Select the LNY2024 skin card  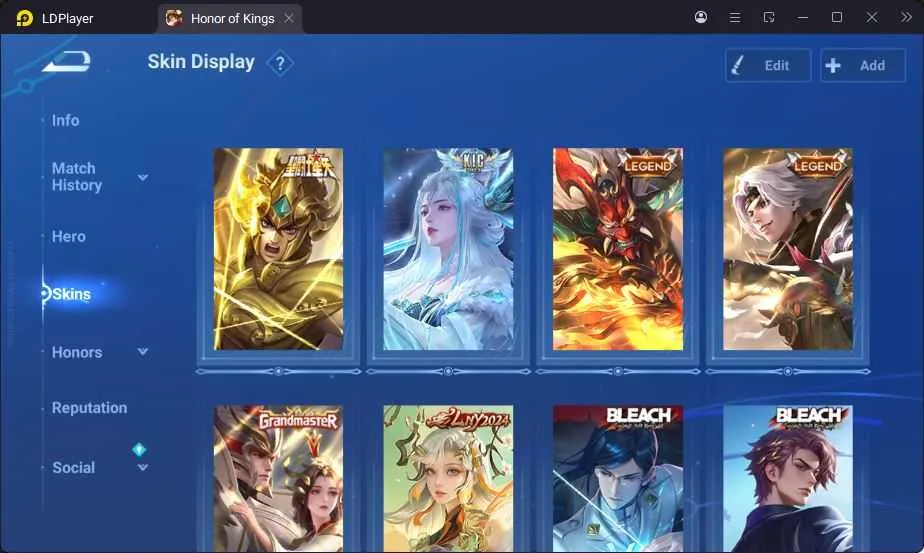pyautogui.click(x=448, y=479)
